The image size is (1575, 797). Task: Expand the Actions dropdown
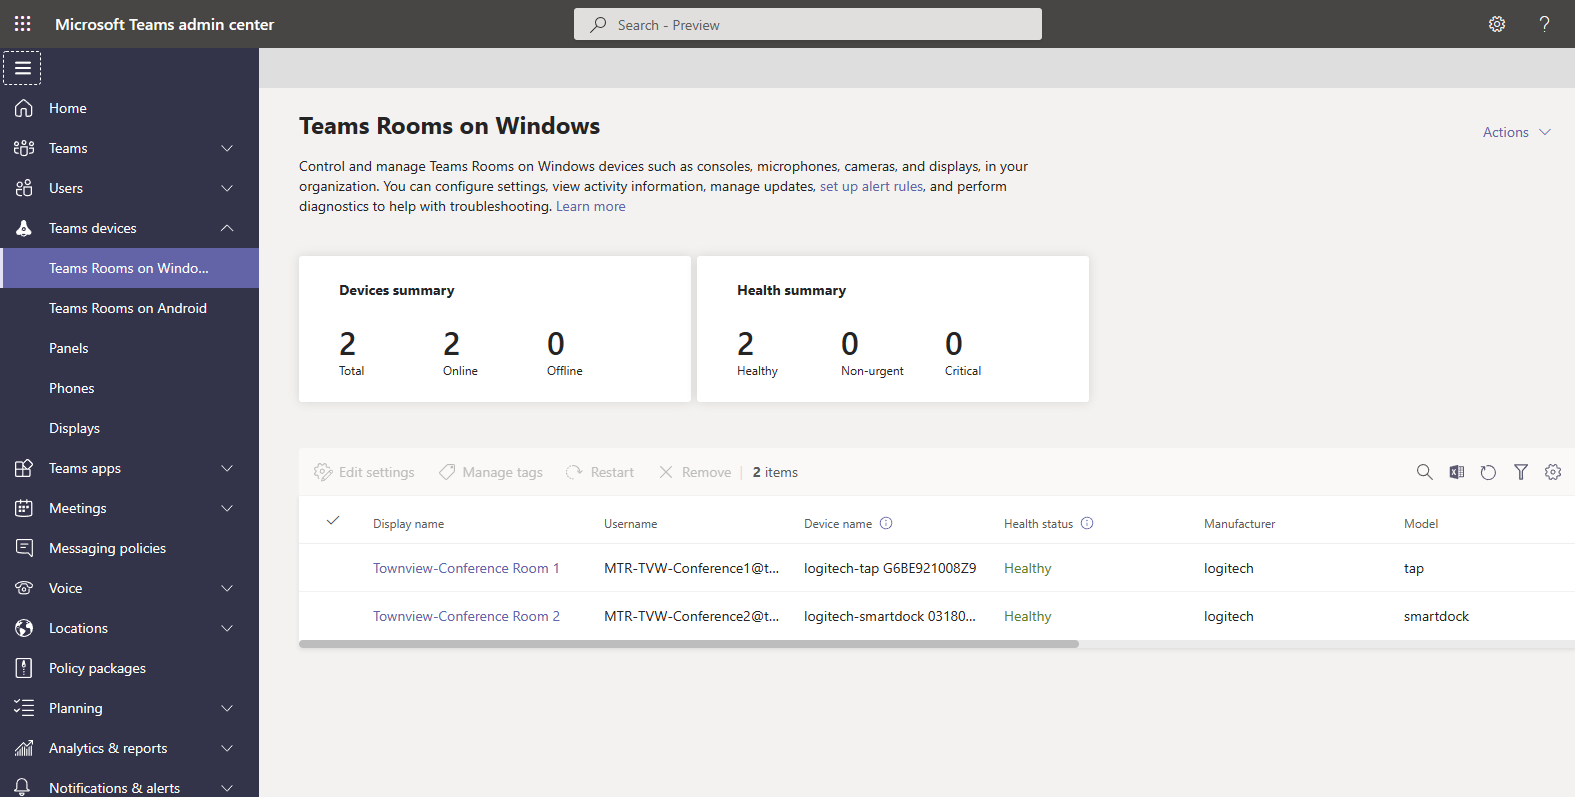click(1516, 132)
